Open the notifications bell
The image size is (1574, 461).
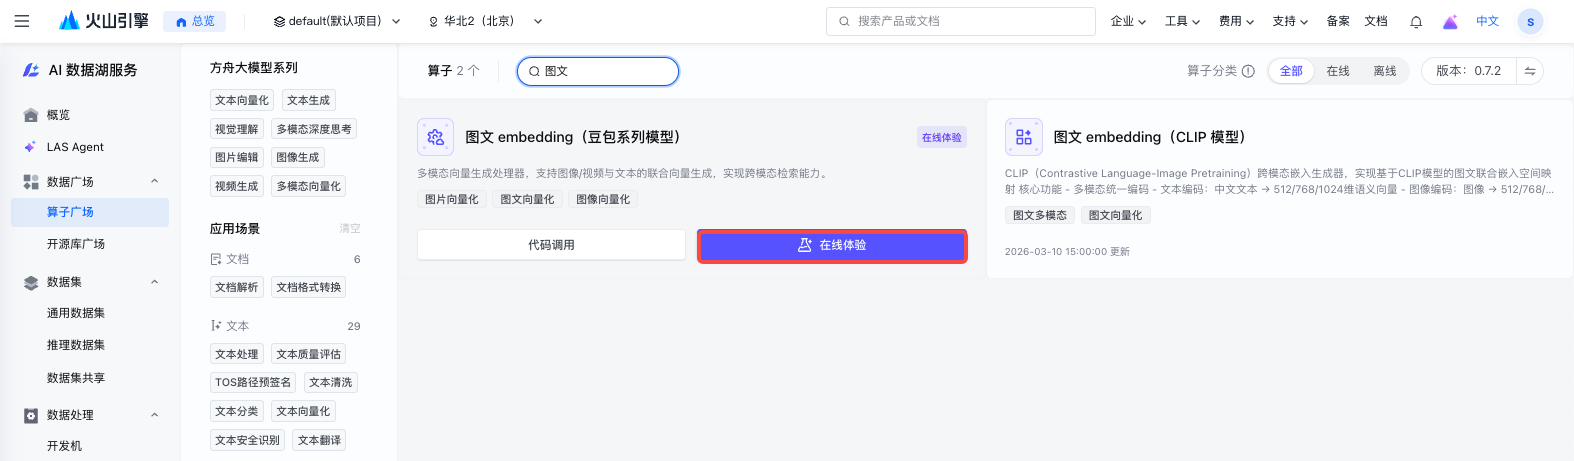point(1416,22)
